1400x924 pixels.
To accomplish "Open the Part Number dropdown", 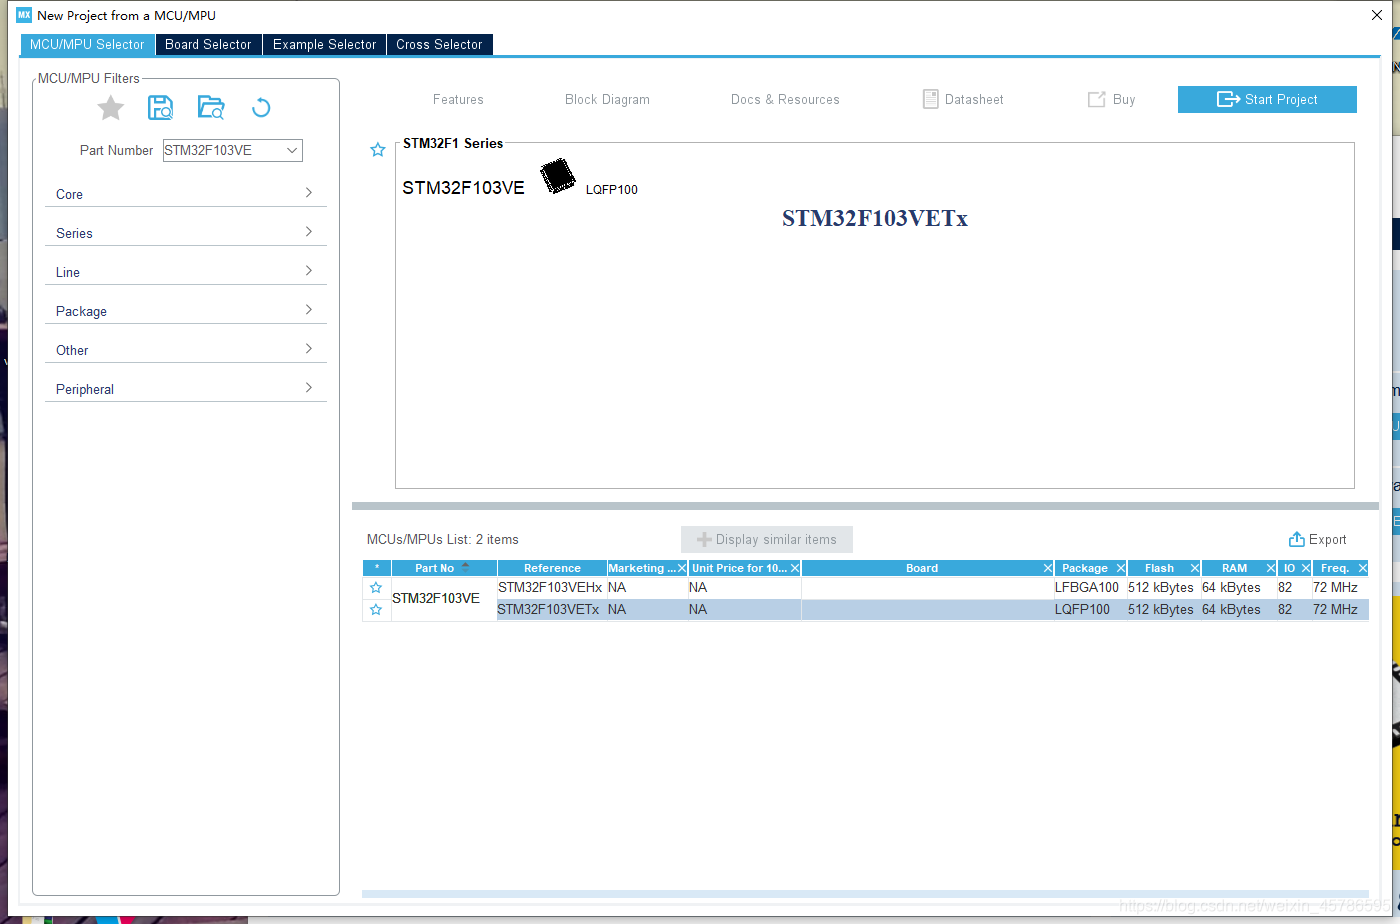I will click(x=292, y=150).
